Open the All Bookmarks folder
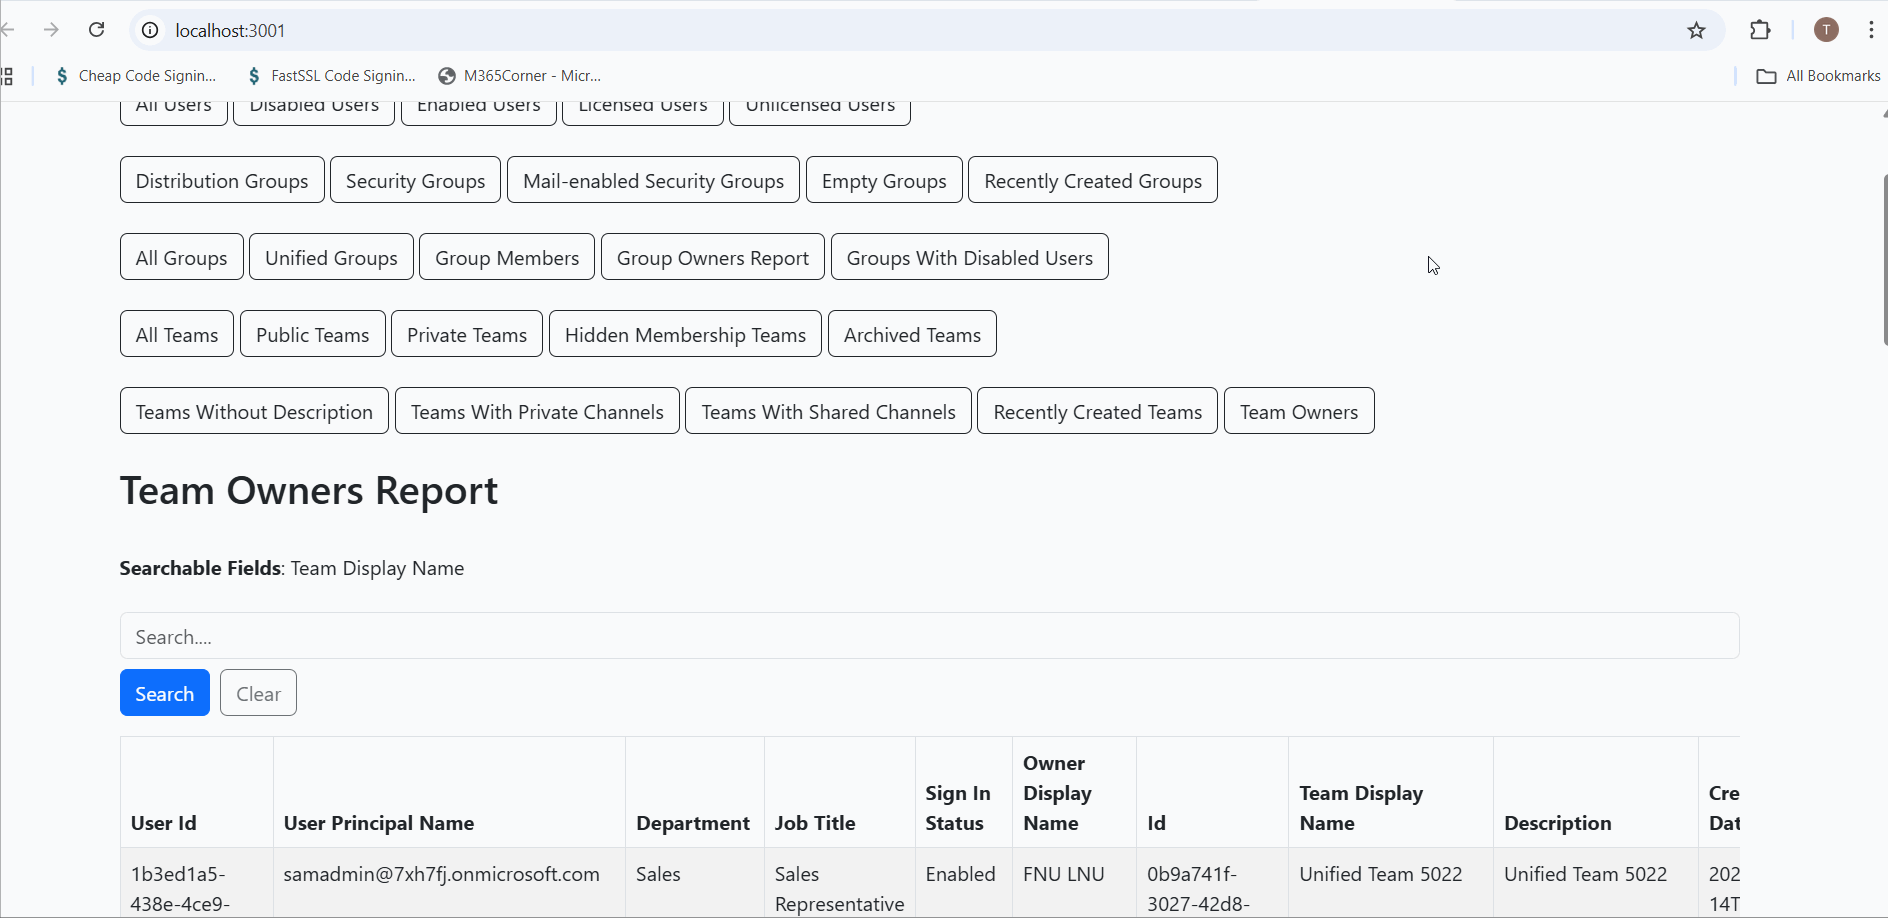Screen dimensions: 1888x918 [x=1819, y=76]
